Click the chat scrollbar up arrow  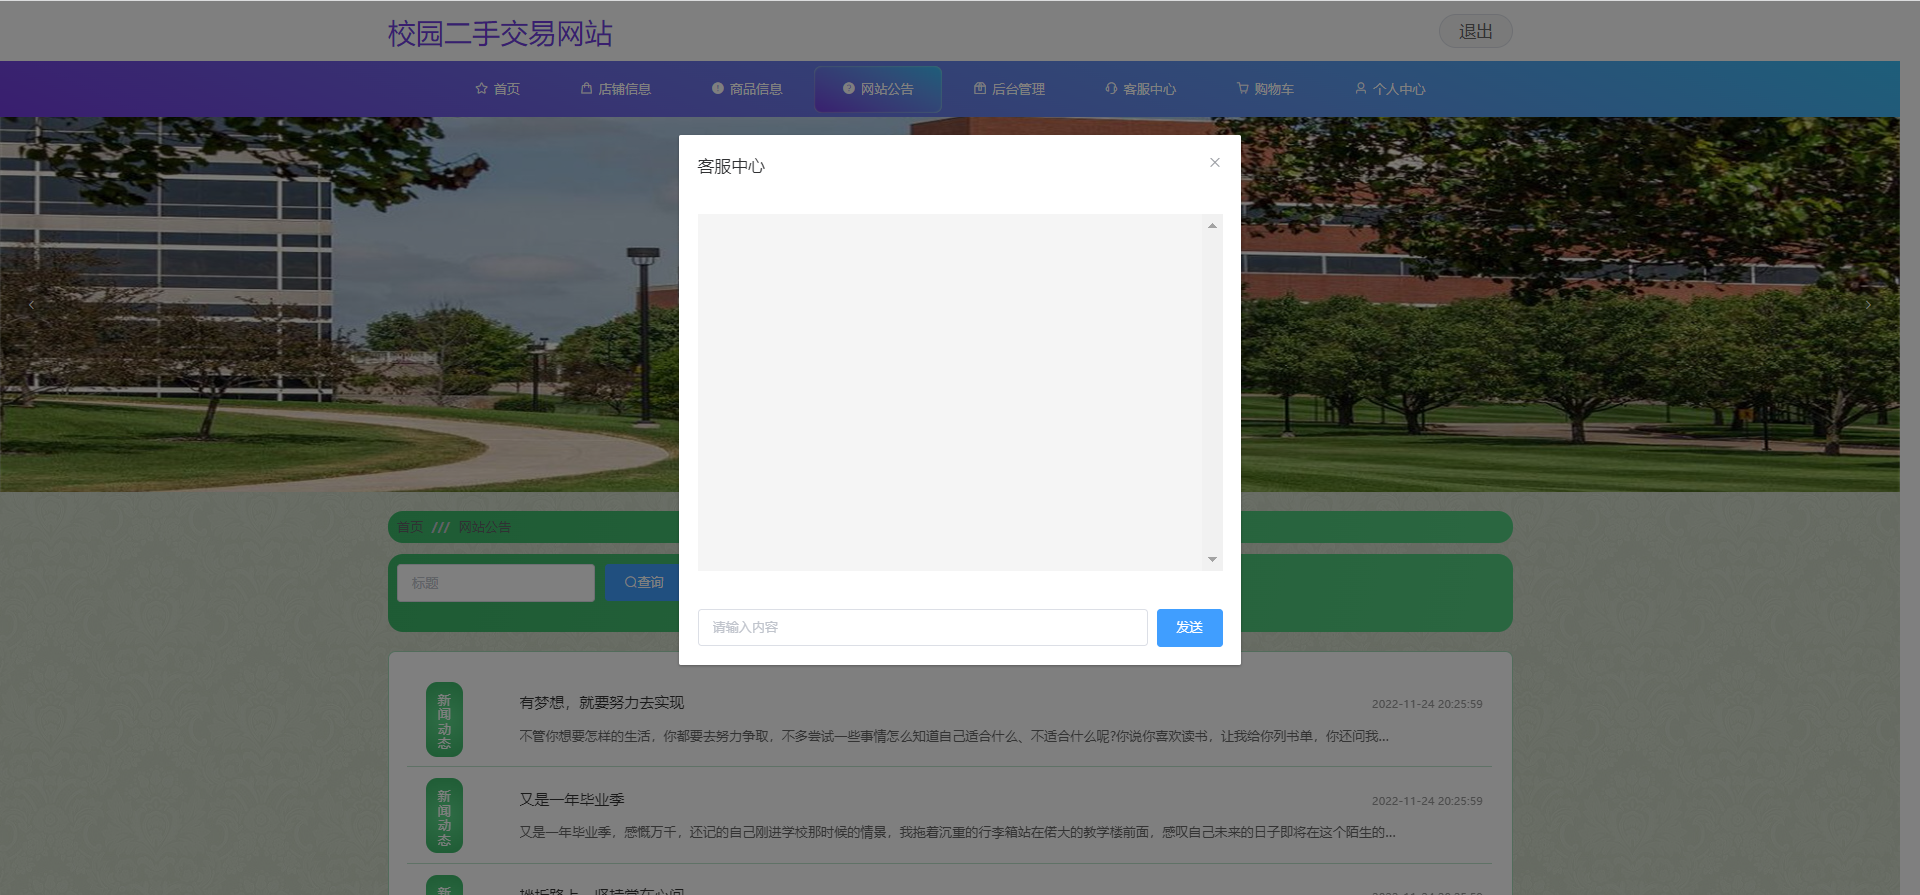coord(1212,226)
